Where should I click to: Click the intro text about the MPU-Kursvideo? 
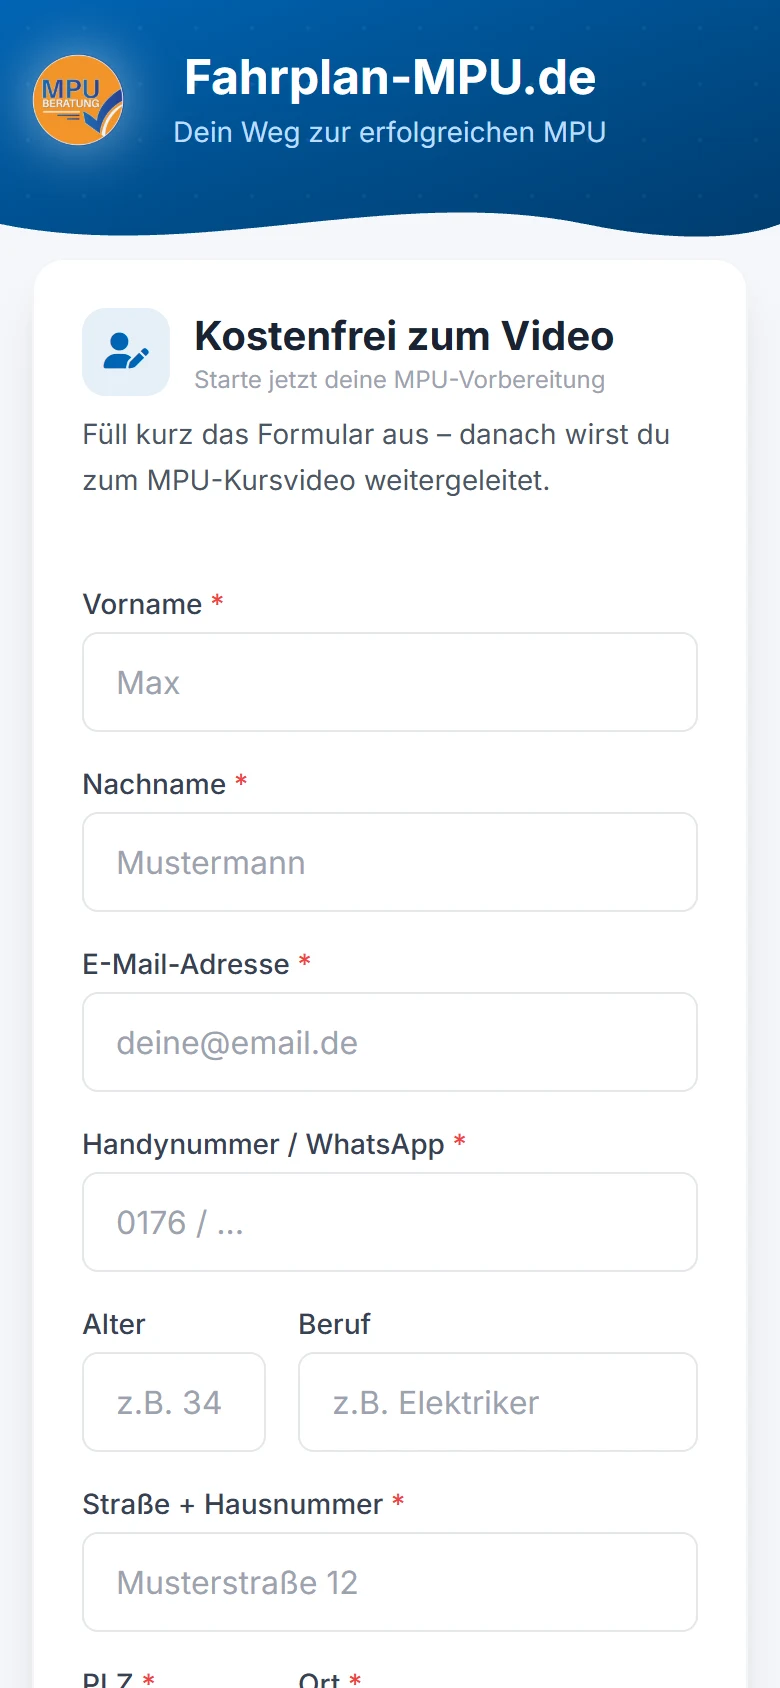point(376,456)
